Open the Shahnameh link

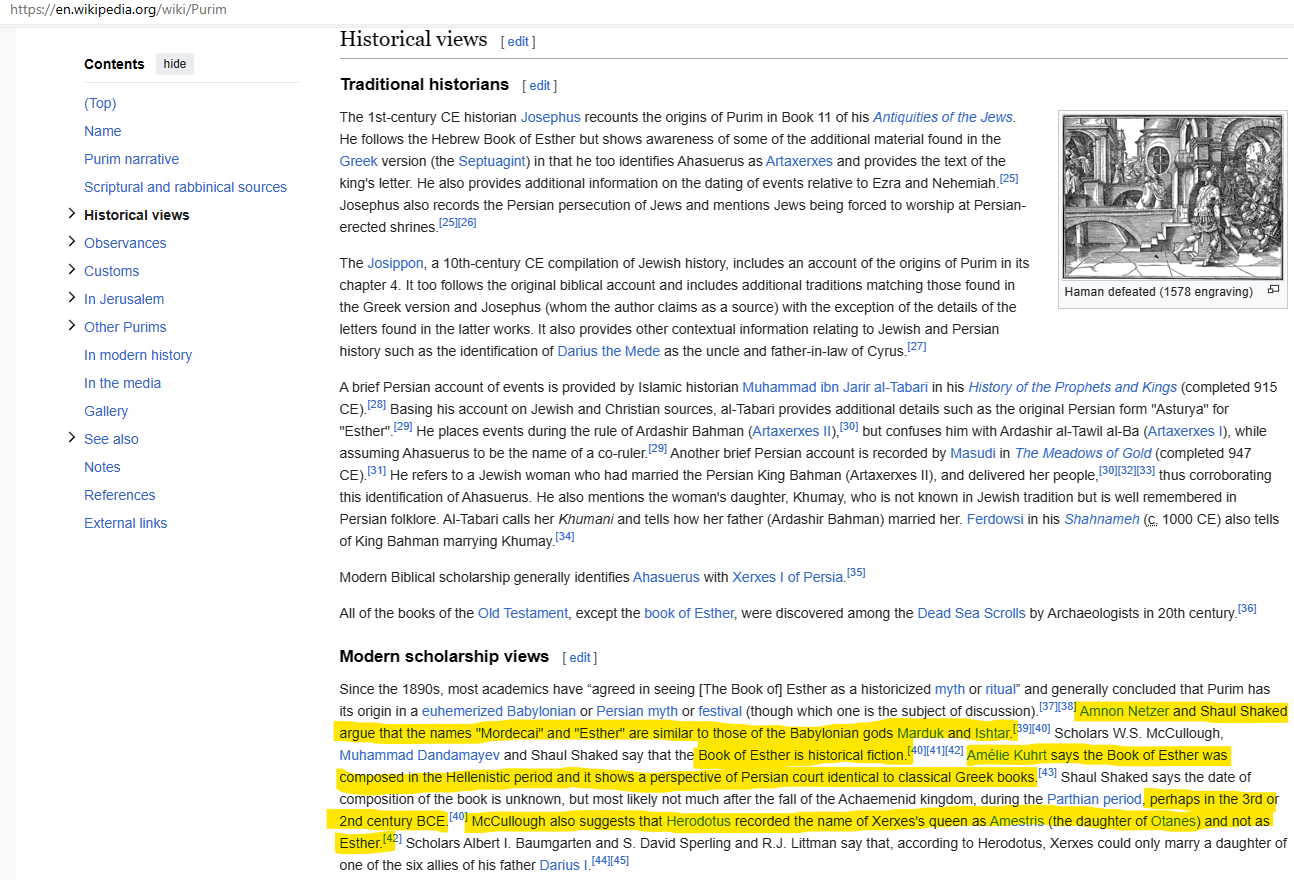tap(1102, 519)
